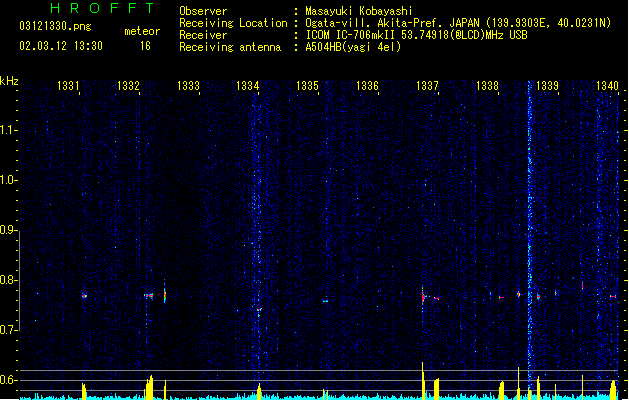Click the ICOM IC-706mkII receiver text
The image size is (629, 400).
click(350, 35)
